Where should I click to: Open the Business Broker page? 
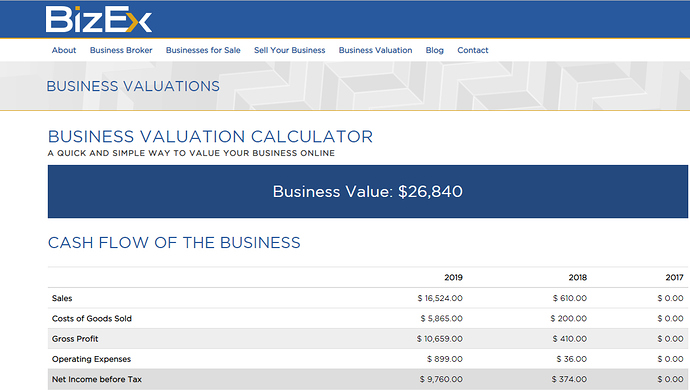point(121,50)
